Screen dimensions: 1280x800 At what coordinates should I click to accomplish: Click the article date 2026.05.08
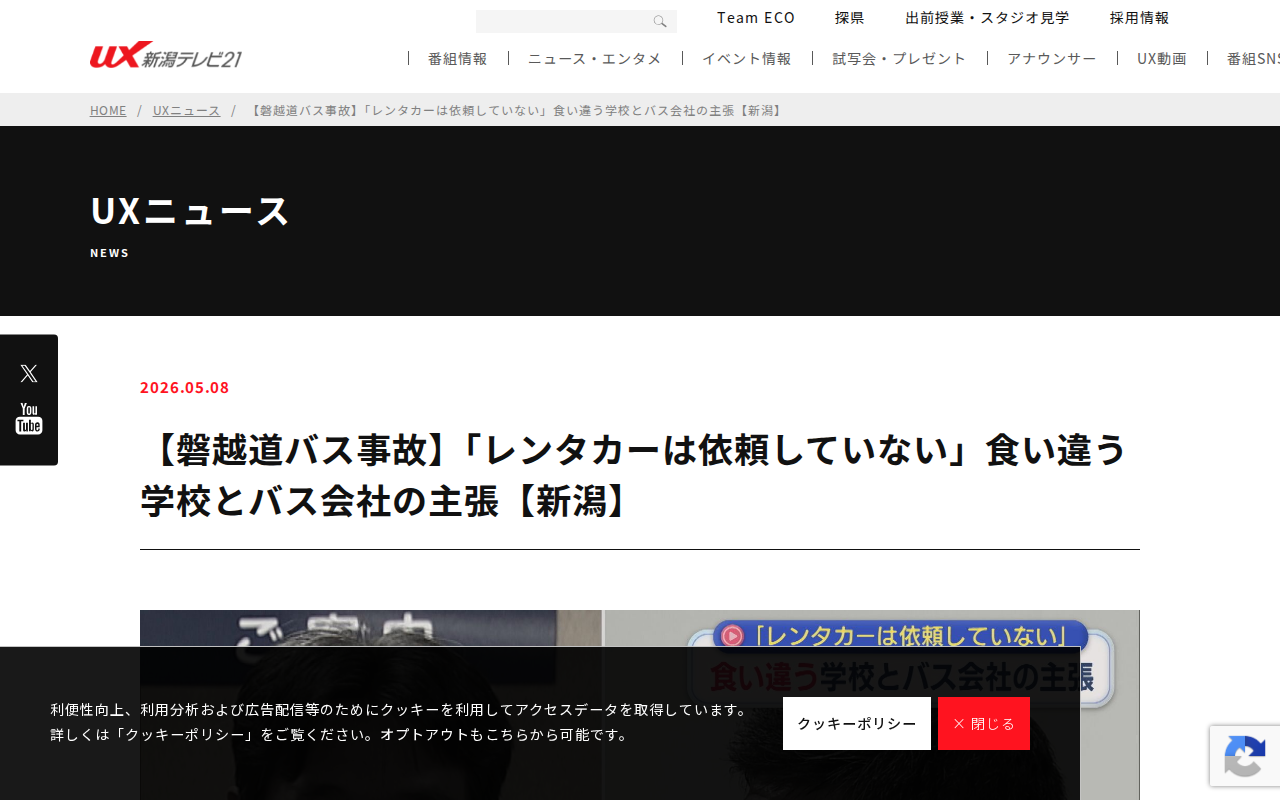point(185,387)
